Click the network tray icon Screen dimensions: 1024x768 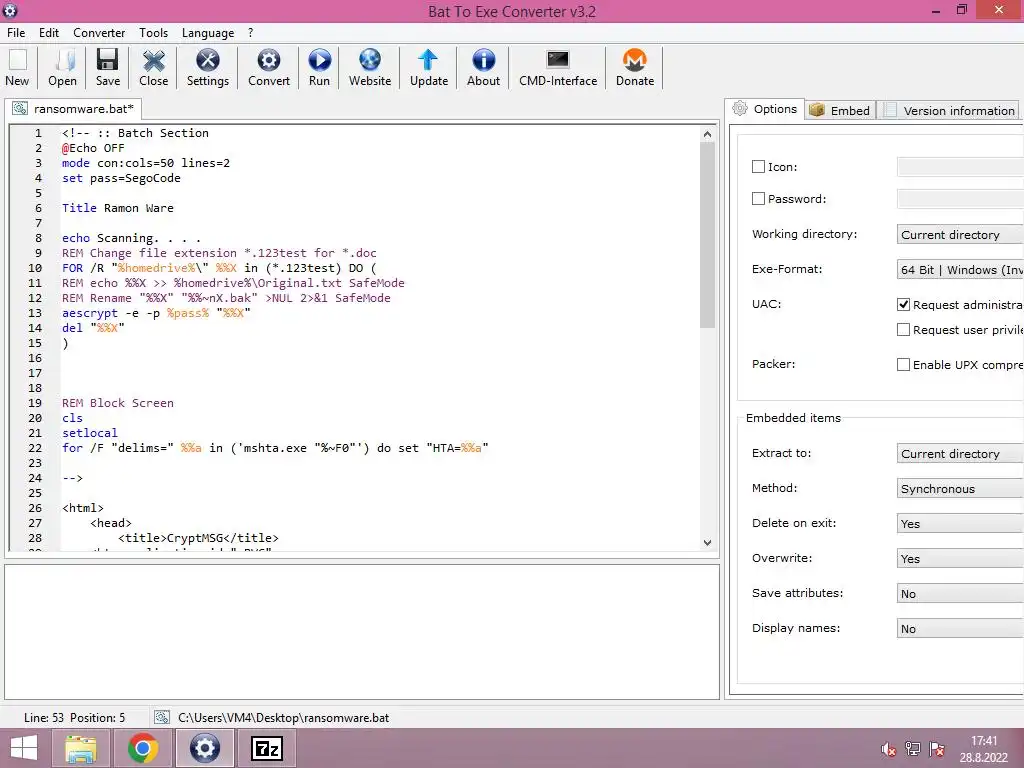[912, 749]
